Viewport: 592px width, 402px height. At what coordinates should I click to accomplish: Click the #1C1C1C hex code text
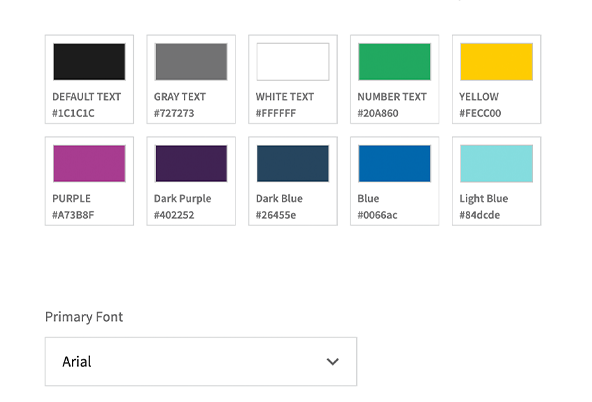[x=73, y=113]
